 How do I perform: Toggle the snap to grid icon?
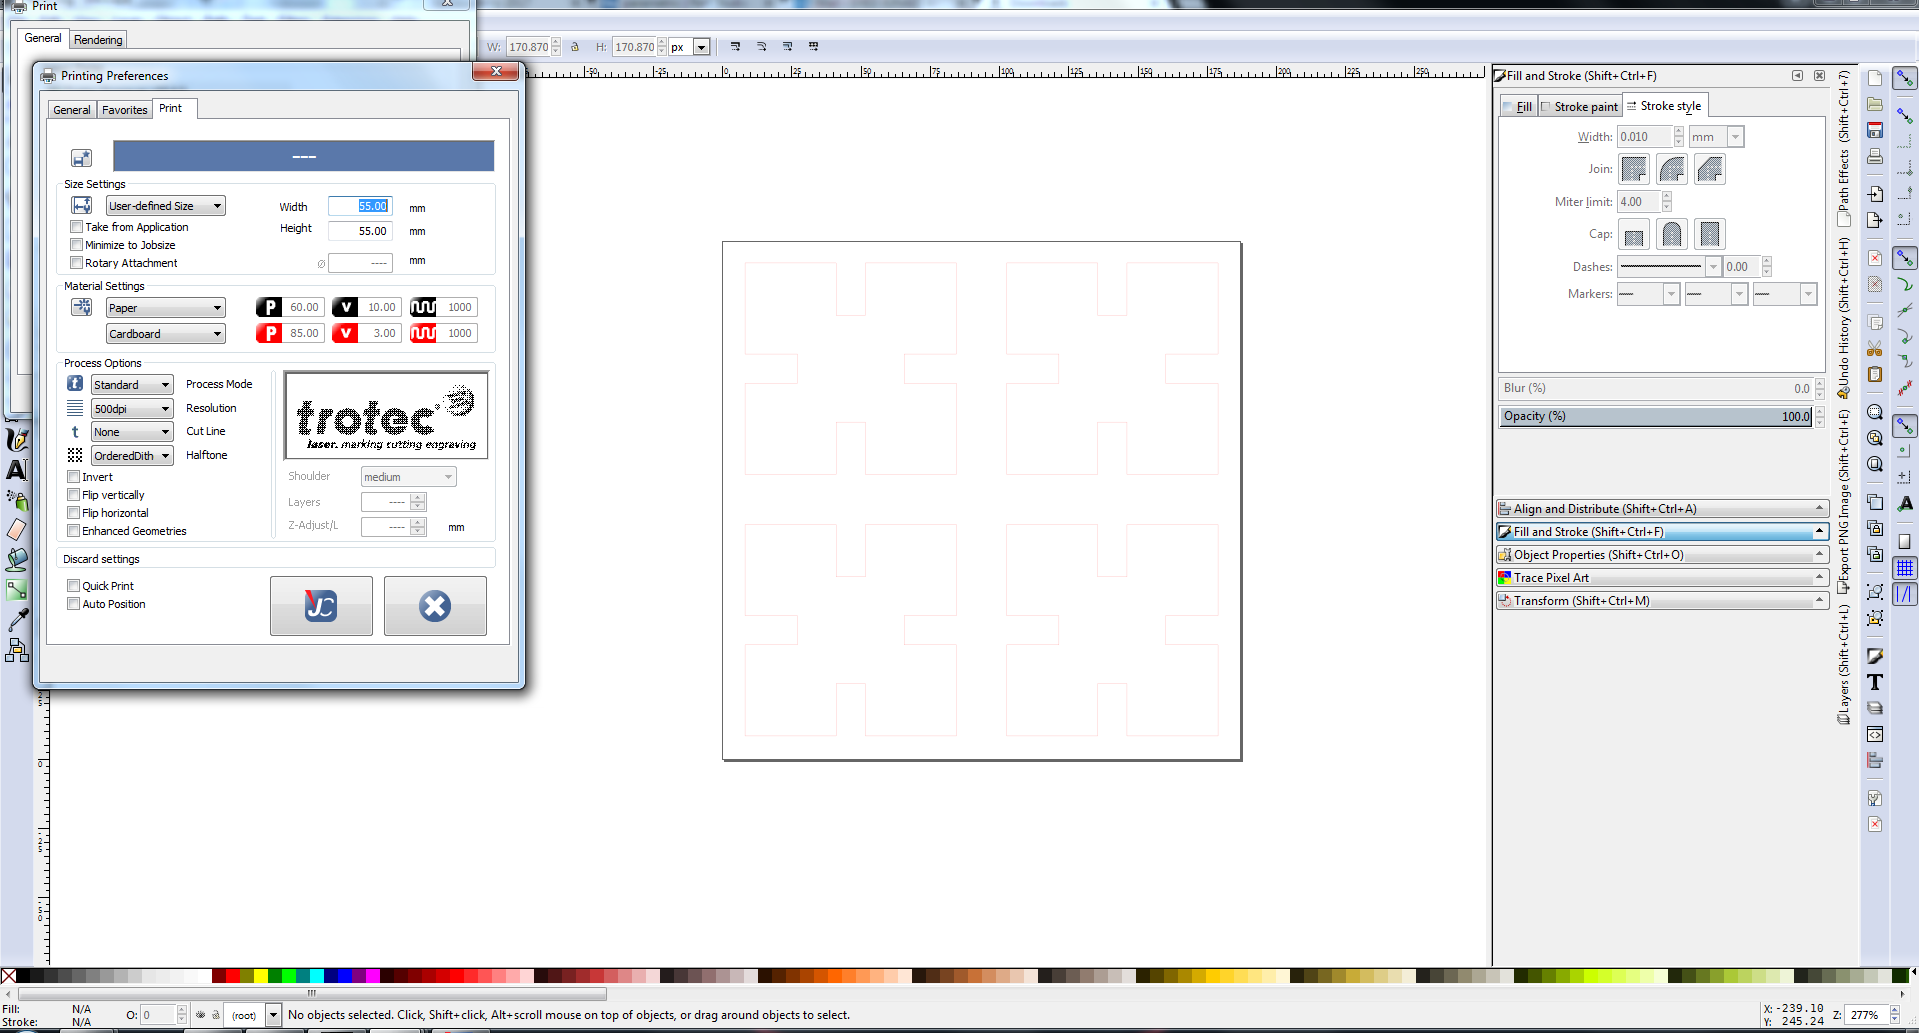[1905, 568]
